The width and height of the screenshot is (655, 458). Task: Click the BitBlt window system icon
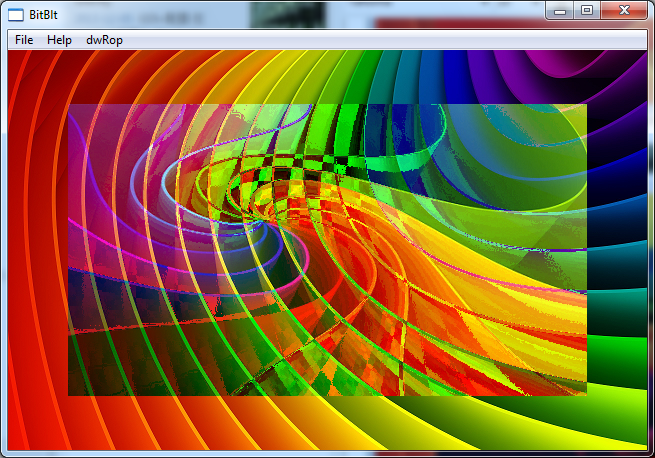pyautogui.click(x=16, y=15)
